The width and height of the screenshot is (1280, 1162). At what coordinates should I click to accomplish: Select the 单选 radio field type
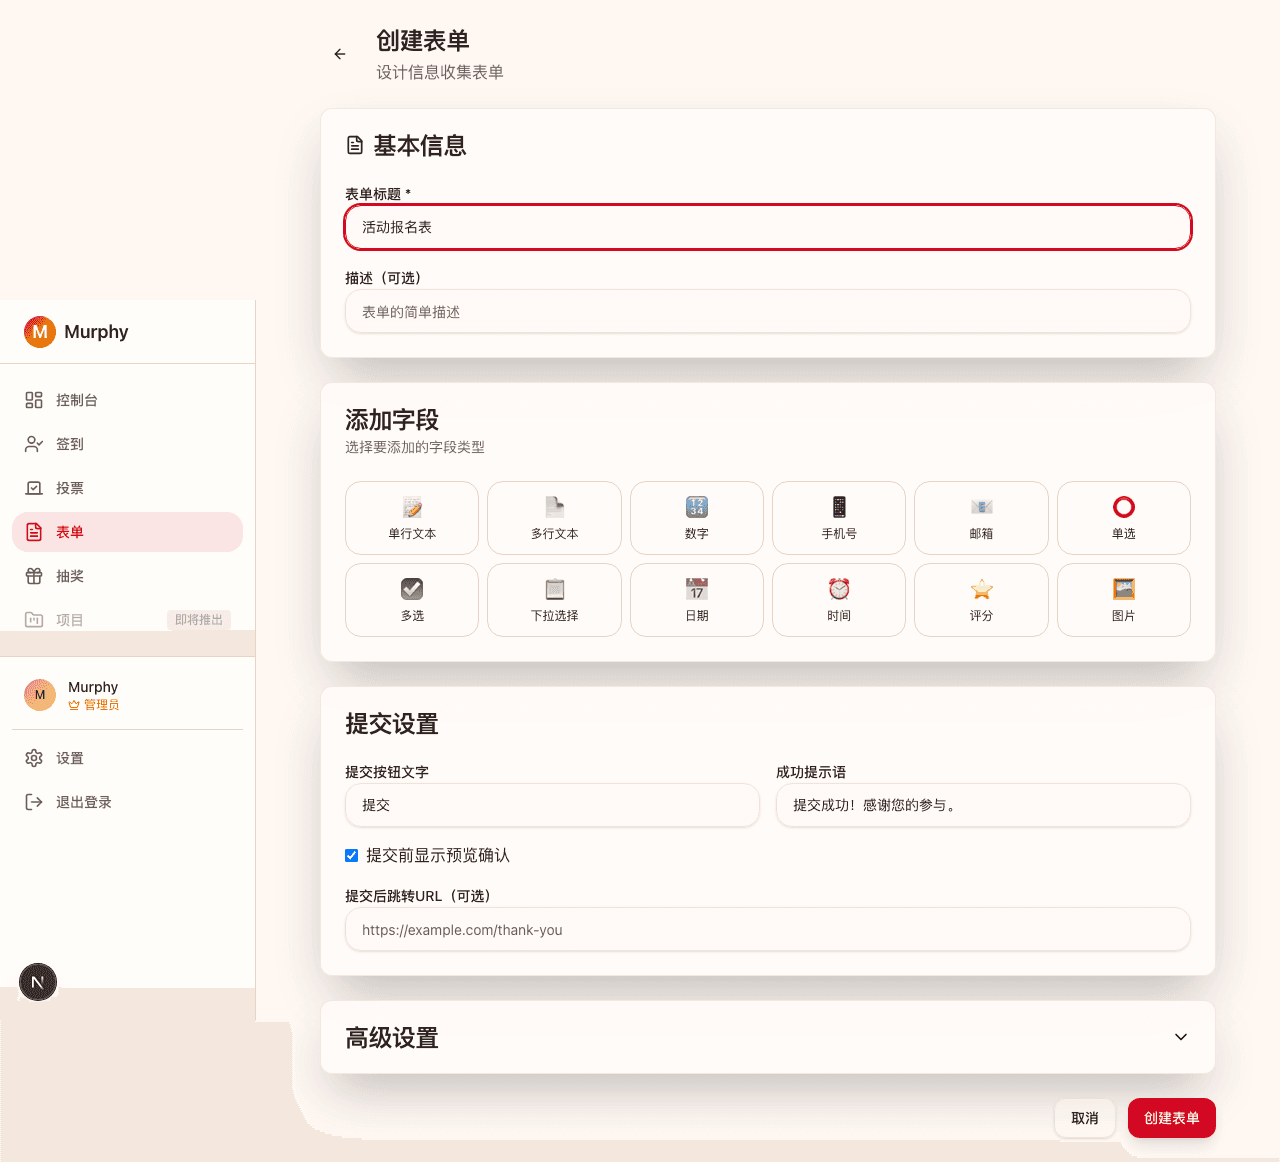coord(1123,518)
